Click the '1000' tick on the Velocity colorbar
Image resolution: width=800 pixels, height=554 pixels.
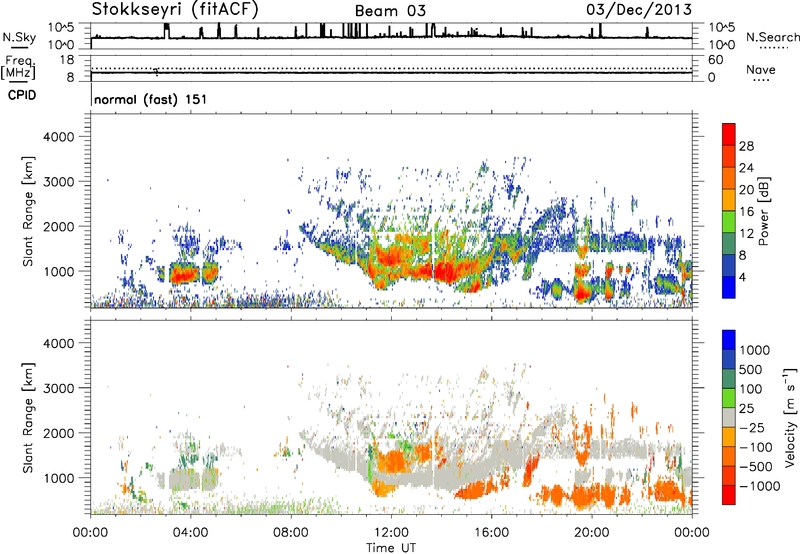pos(755,350)
